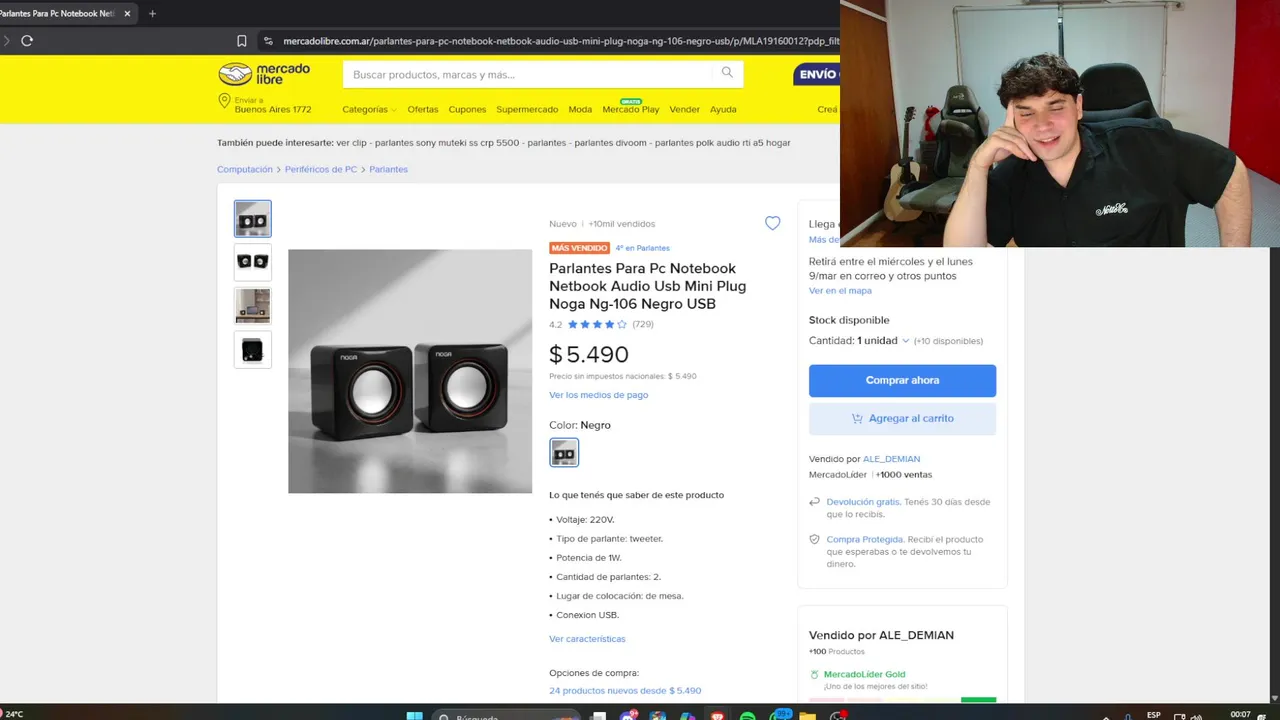Click related search 'ver clip'
Viewport: 1280px width, 720px height.
351,143
